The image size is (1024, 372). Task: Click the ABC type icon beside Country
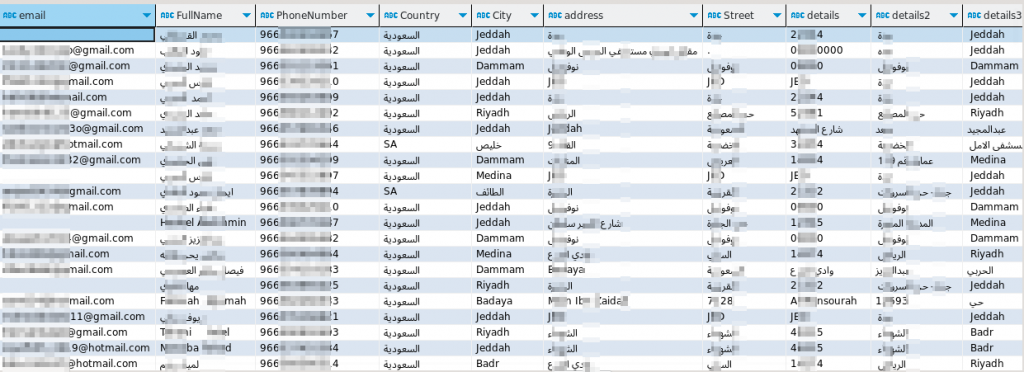391,15
